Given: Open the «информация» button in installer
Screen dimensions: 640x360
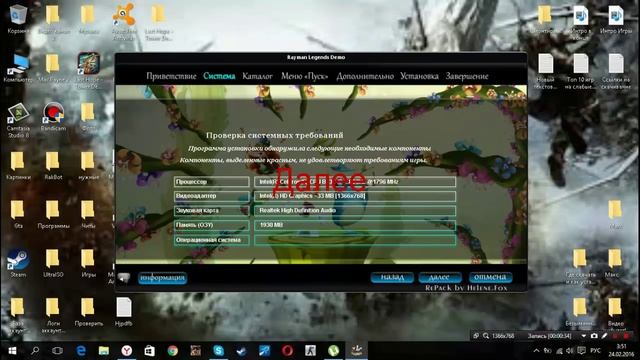Looking at the screenshot, I should tap(162, 278).
